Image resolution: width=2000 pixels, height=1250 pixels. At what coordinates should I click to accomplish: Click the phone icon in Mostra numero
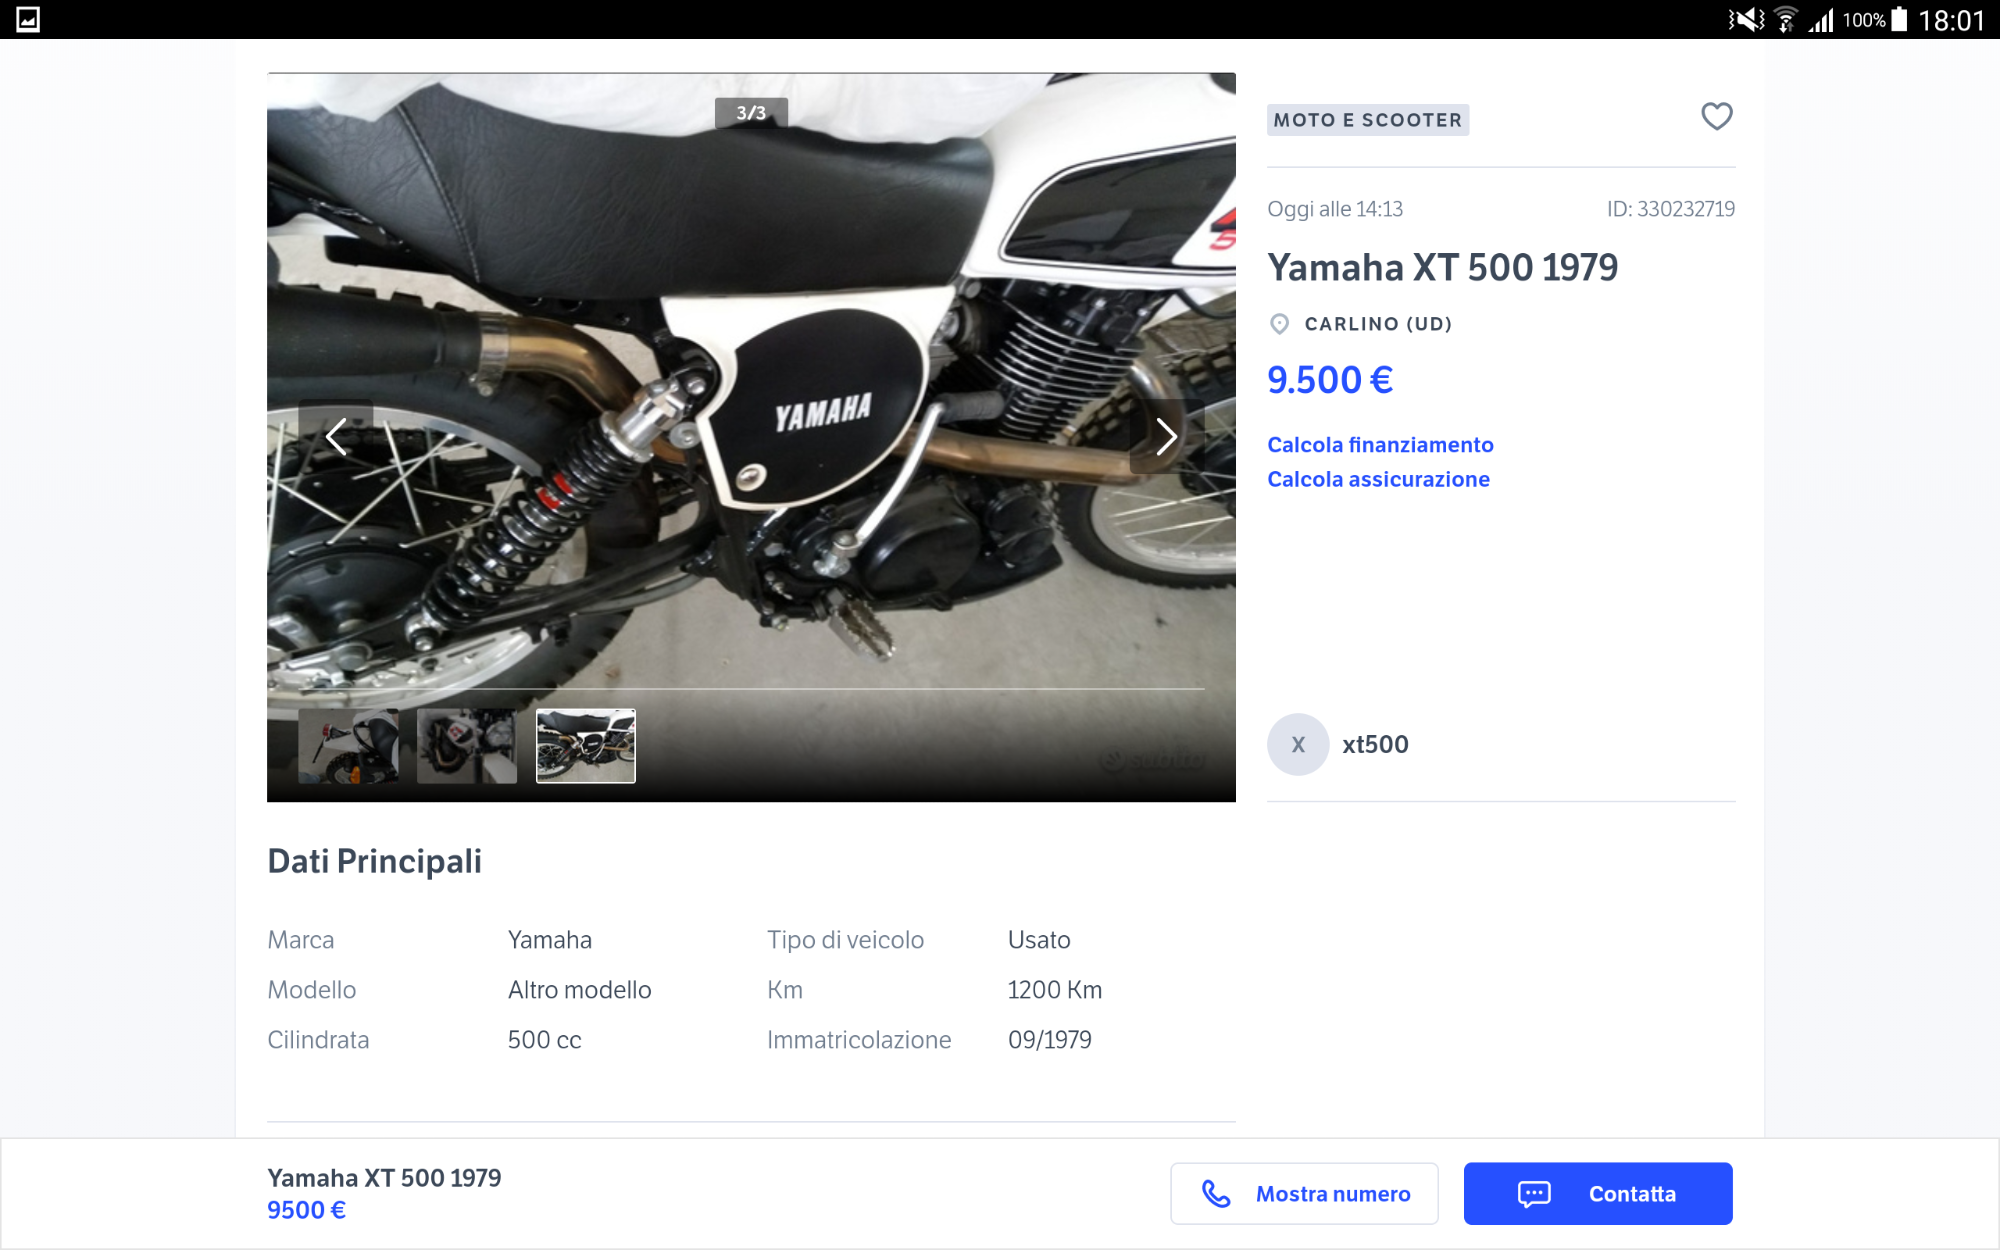1216,1193
